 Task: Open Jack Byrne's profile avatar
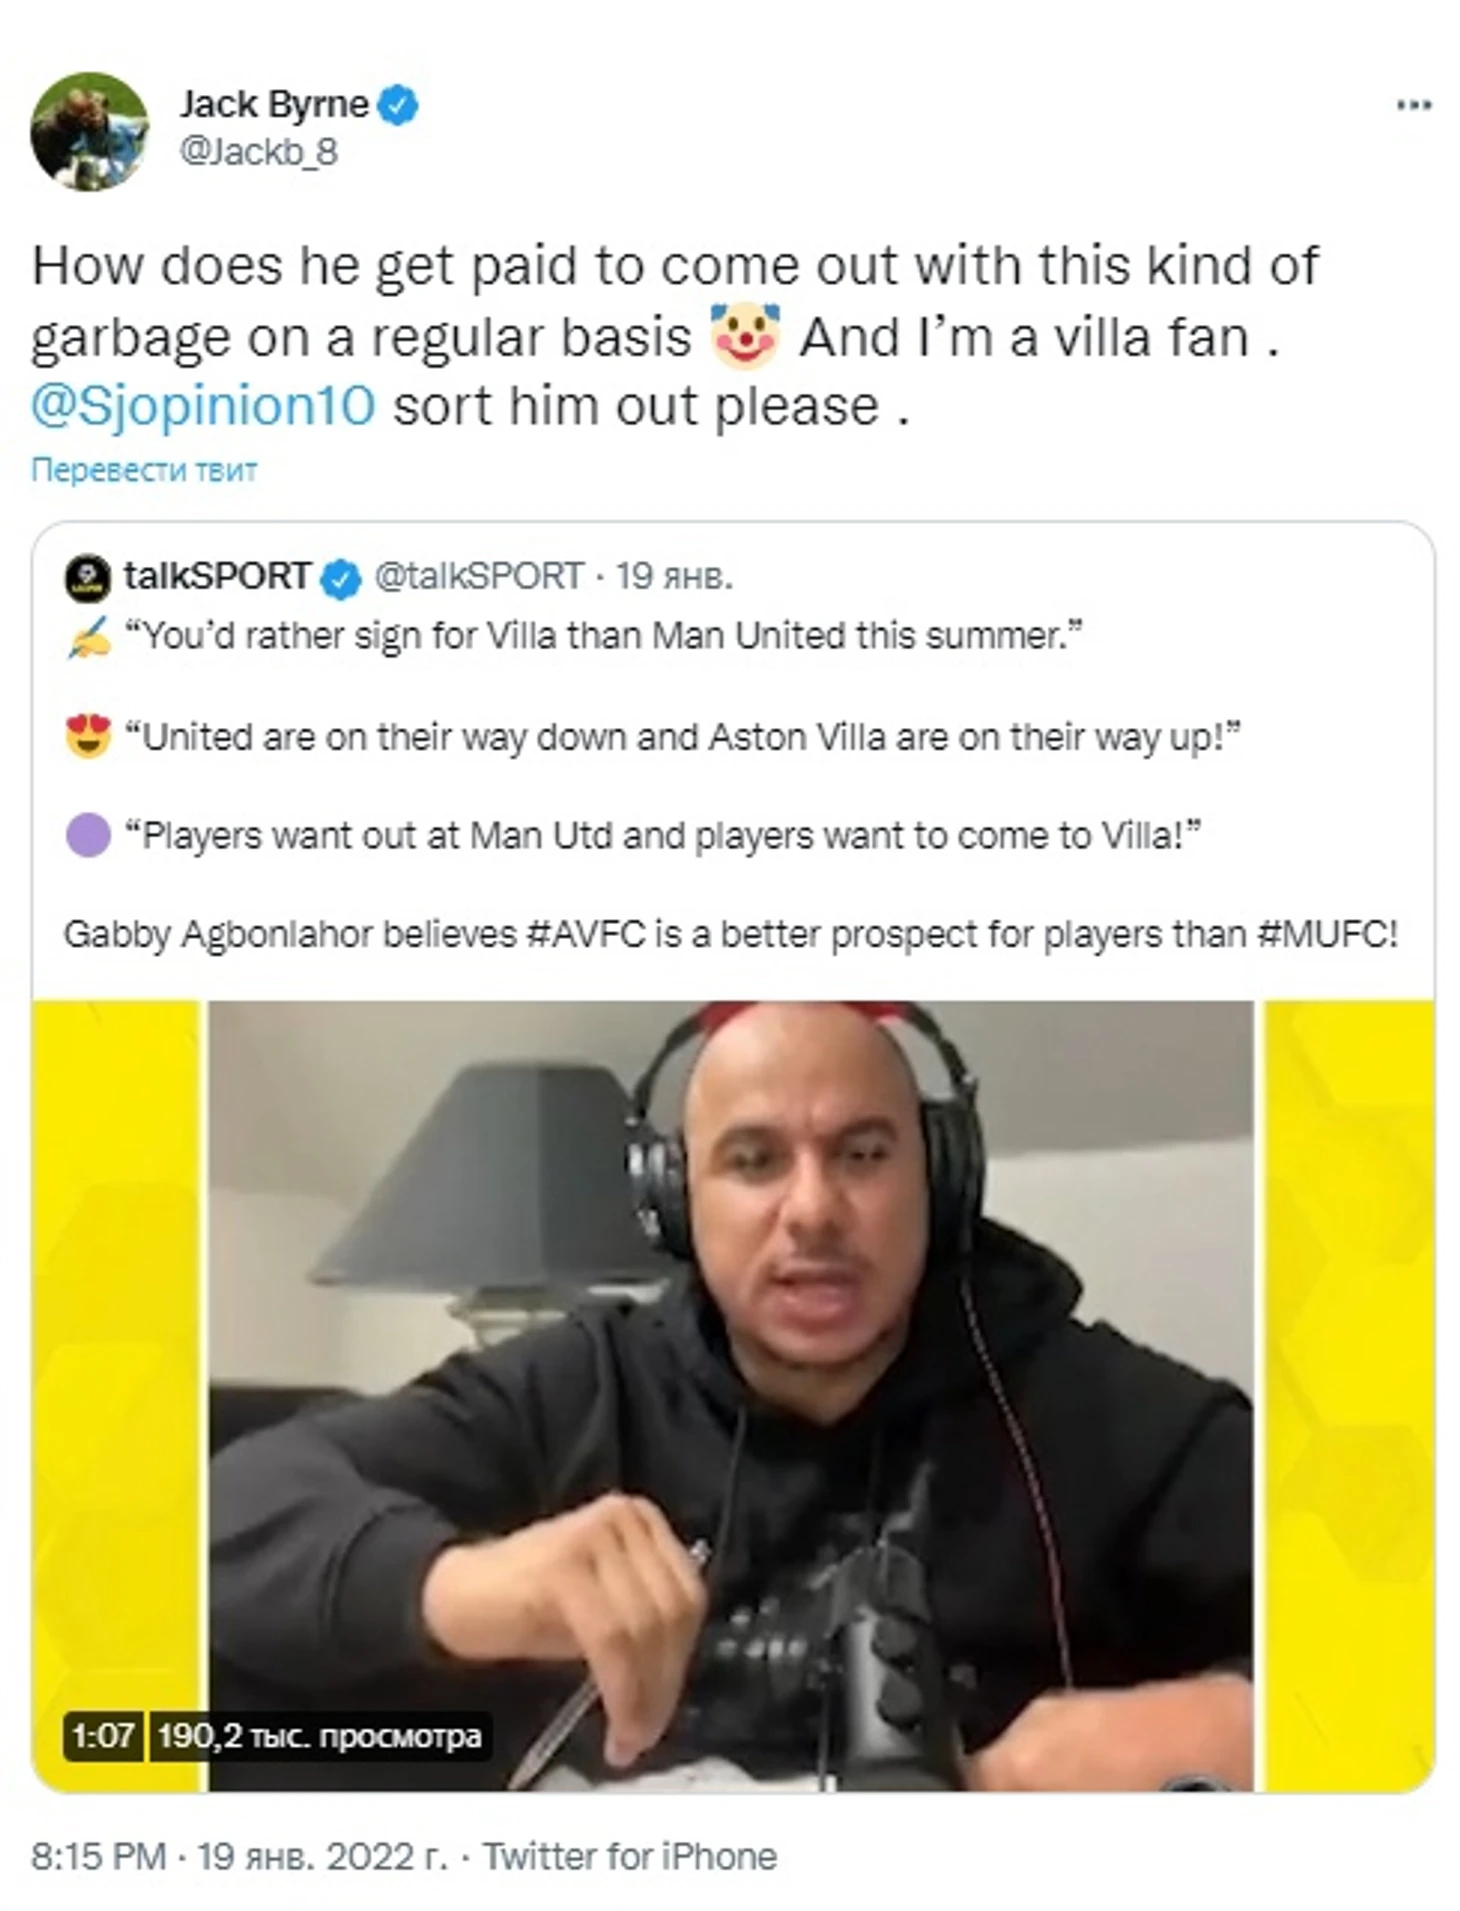click(x=89, y=131)
